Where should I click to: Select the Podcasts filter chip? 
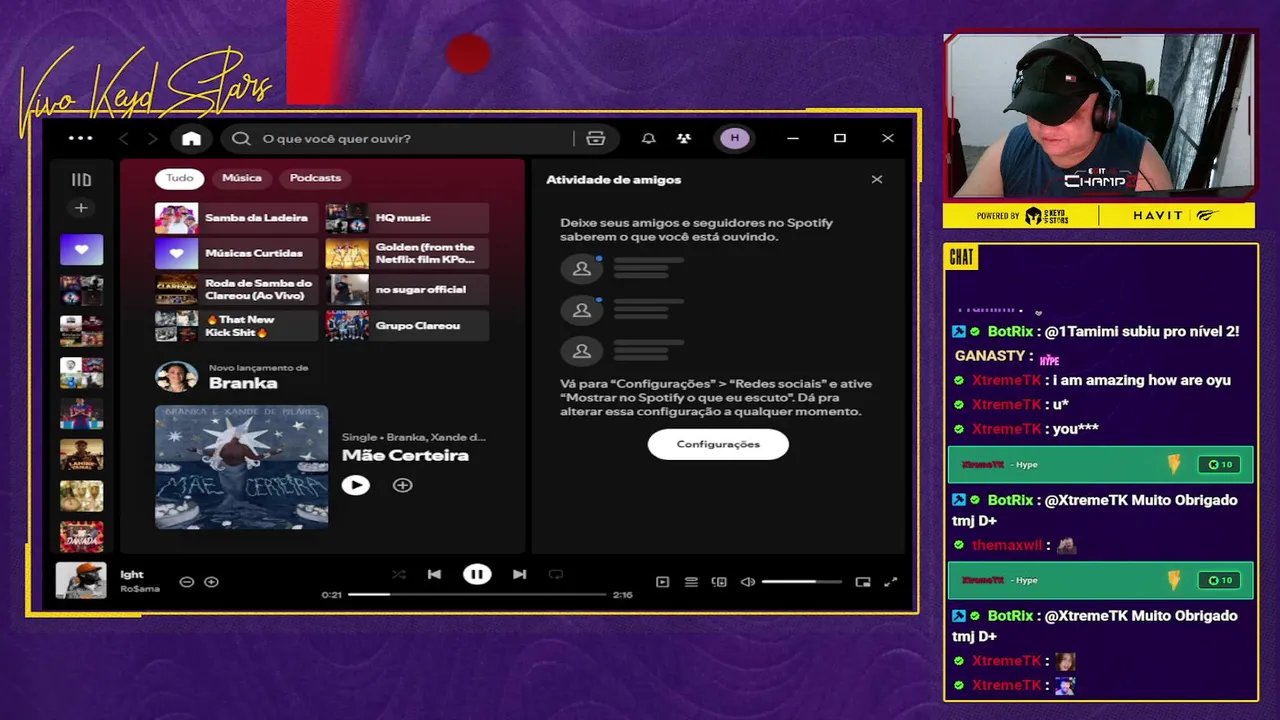tap(315, 178)
